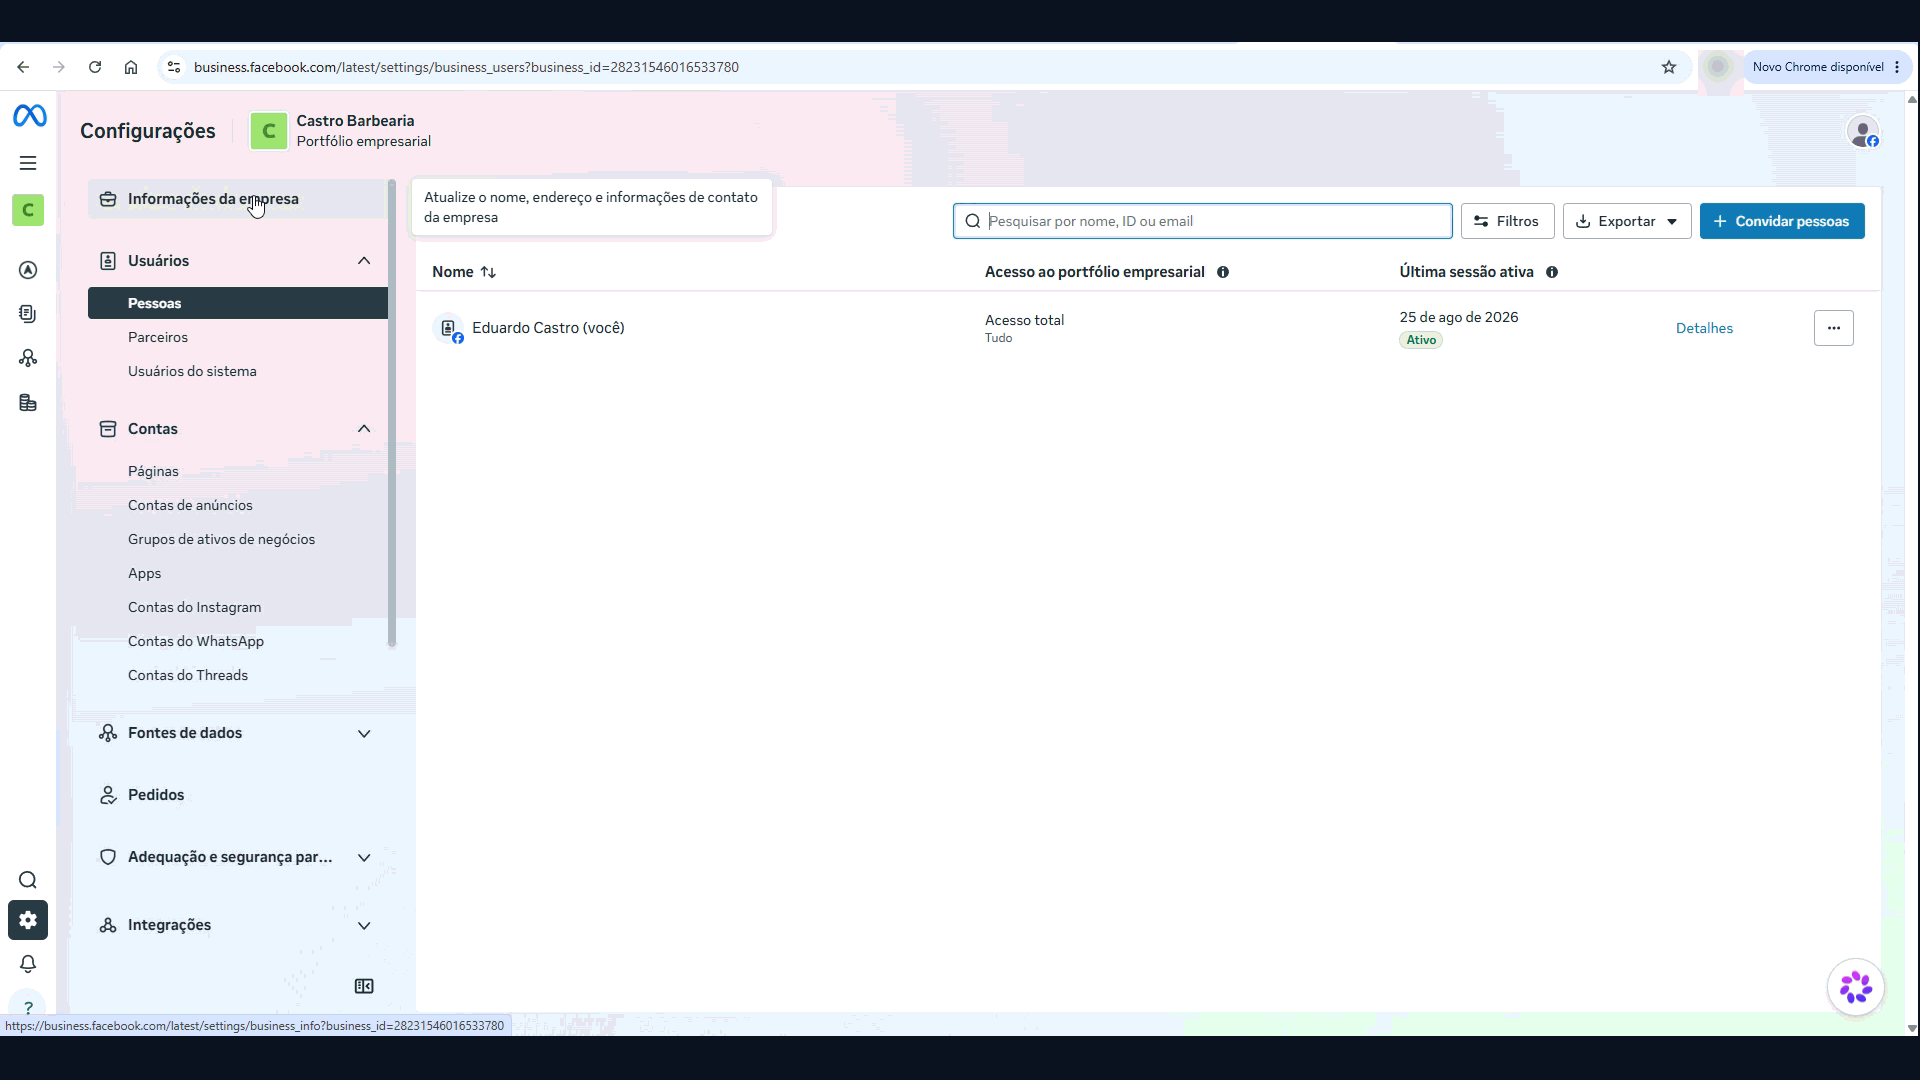Screen dimensions: 1920x1080
Task: Bookmark page with the star icon
Action: pos(1668,67)
